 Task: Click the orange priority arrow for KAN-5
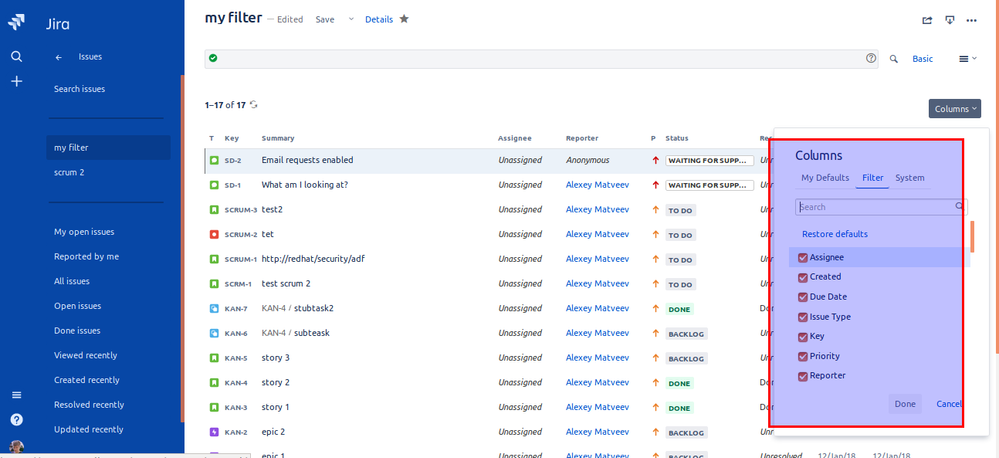pyautogui.click(x=655, y=358)
